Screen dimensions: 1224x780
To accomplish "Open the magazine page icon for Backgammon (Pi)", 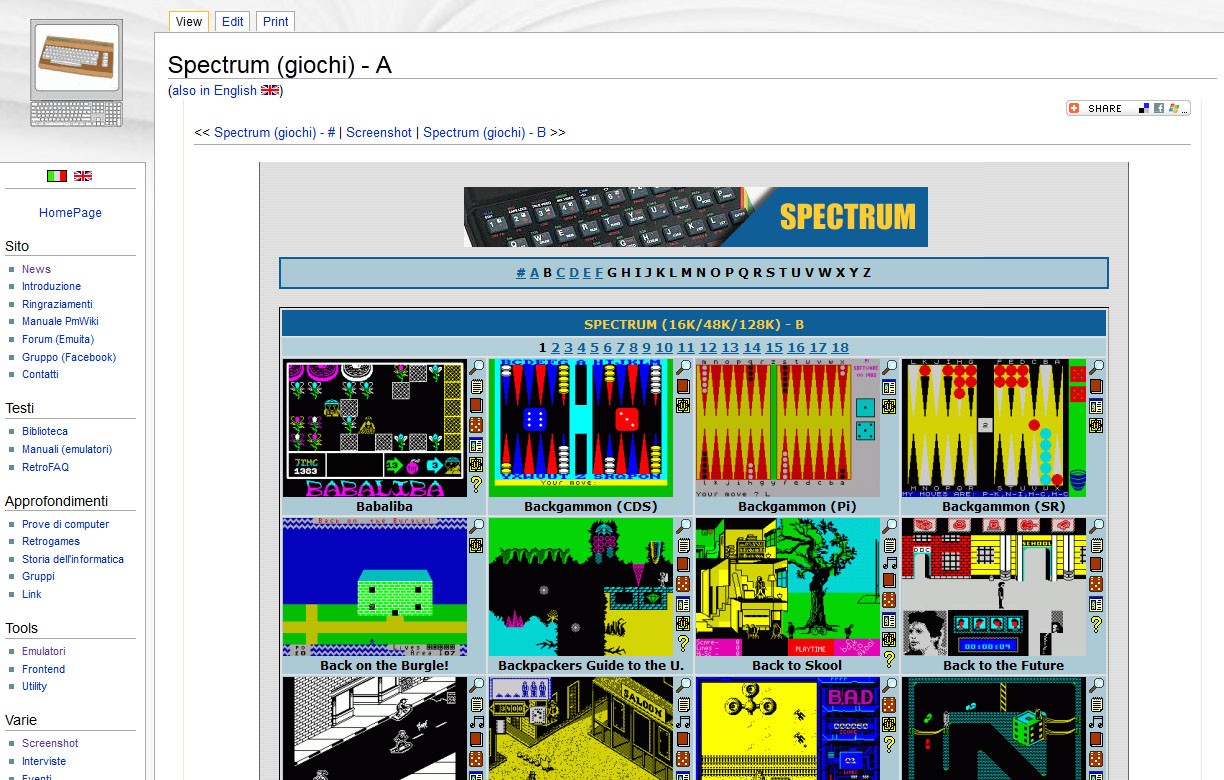I will (889, 387).
